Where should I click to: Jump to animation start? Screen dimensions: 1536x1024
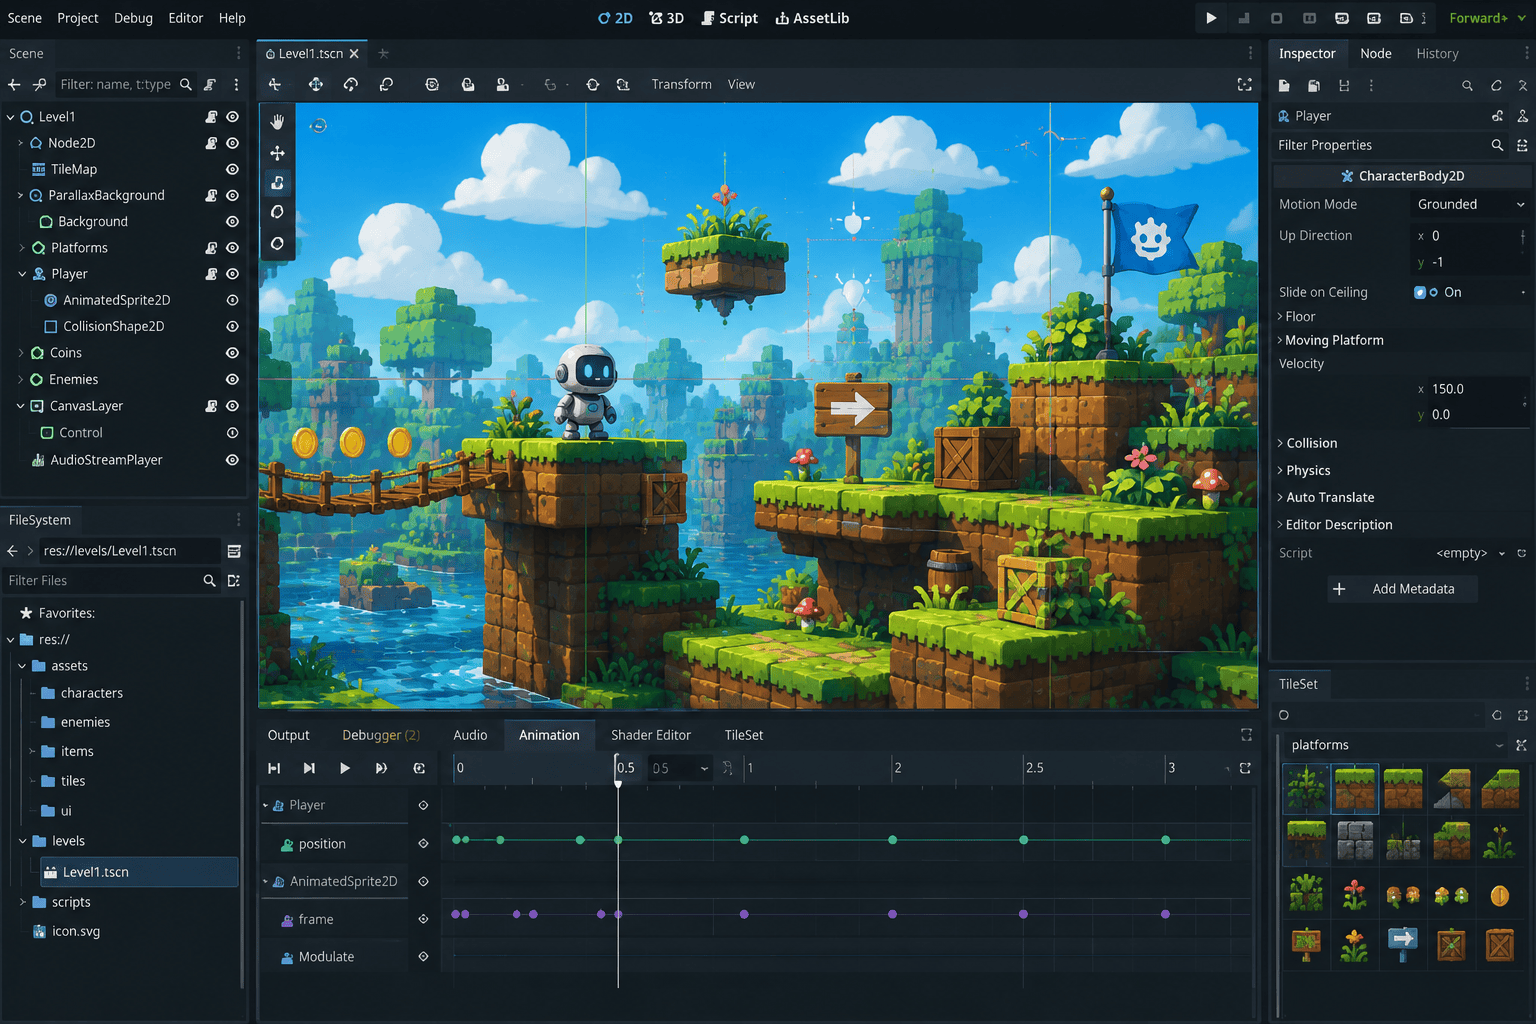pyautogui.click(x=274, y=768)
